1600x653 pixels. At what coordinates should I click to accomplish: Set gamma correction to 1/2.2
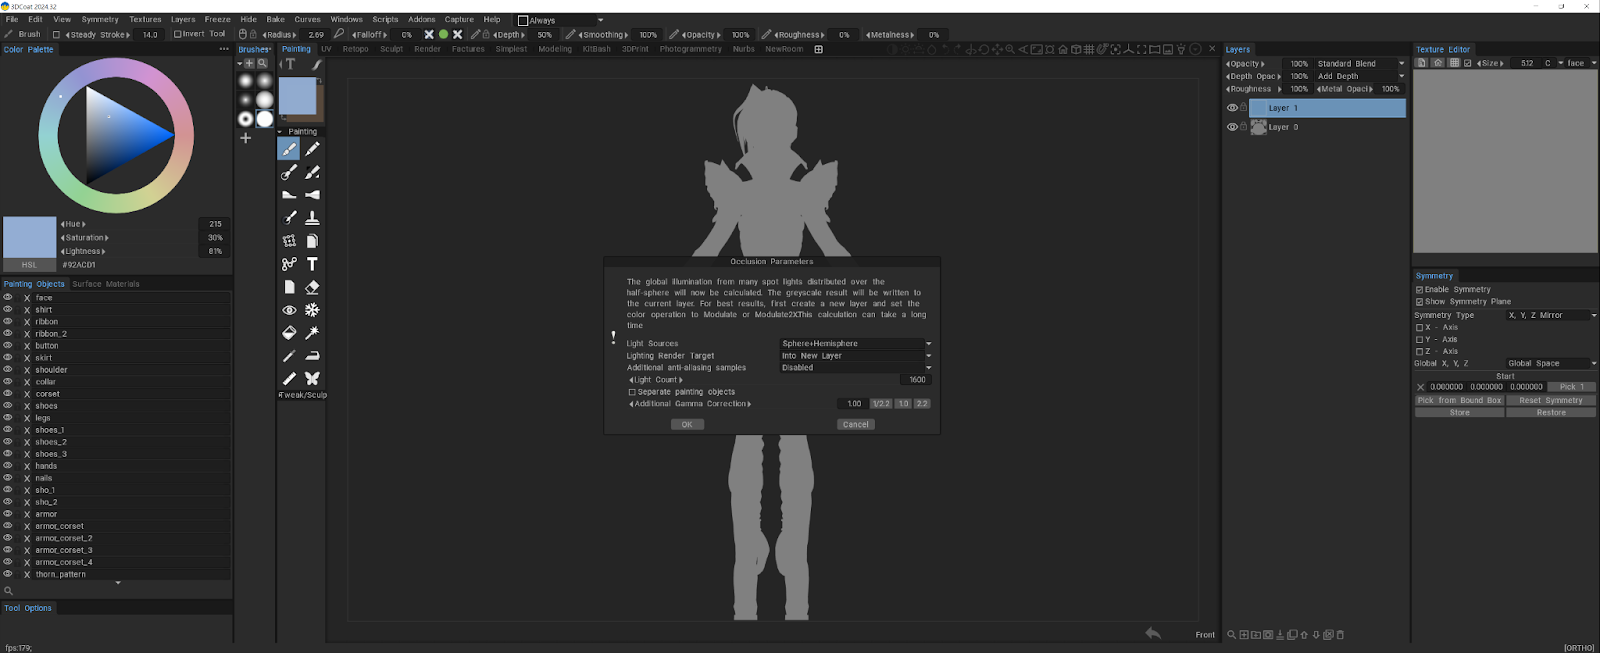[881, 404]
